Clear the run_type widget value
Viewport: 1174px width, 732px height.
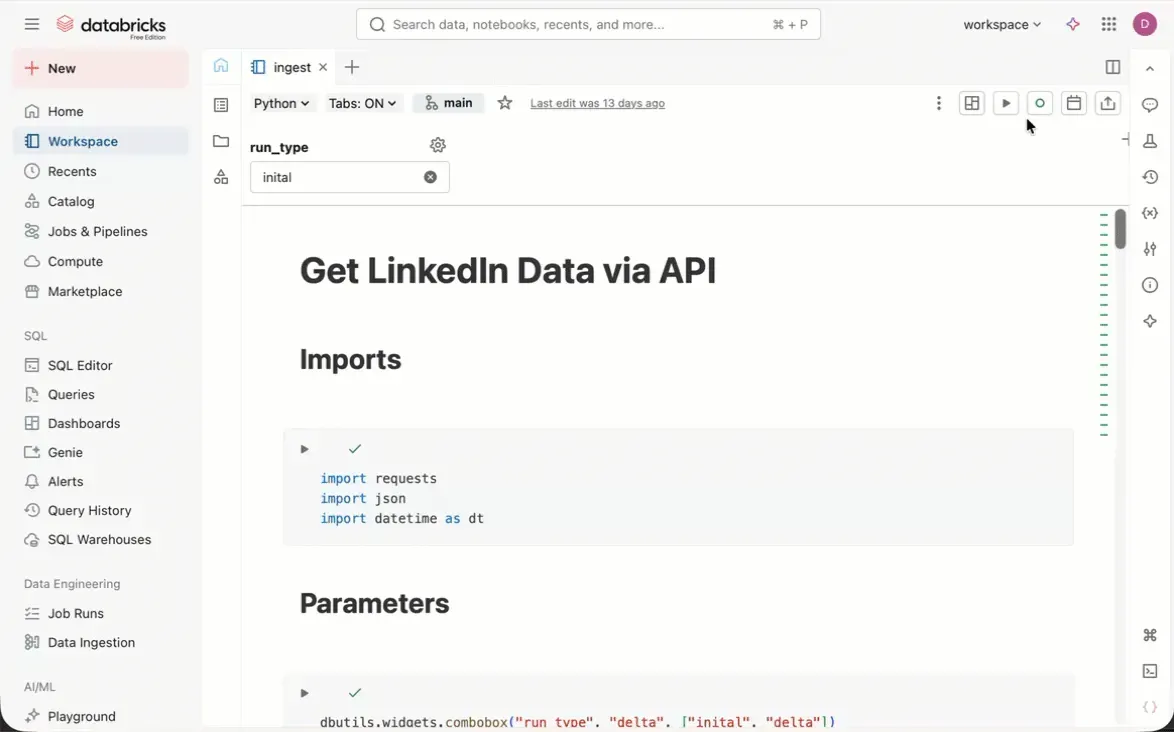[x=431, y=177]
